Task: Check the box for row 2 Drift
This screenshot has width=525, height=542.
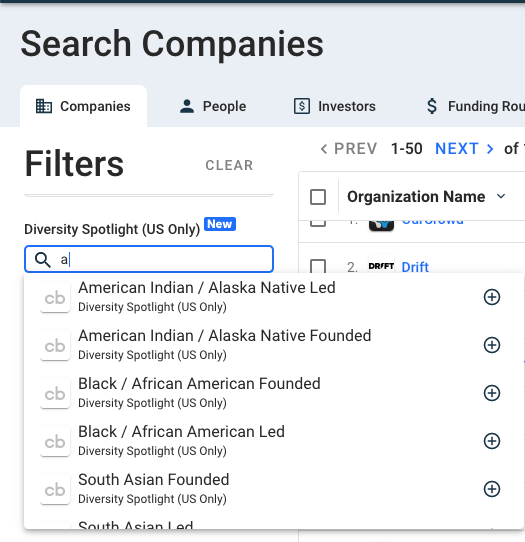Action: [x=318, y=267]
